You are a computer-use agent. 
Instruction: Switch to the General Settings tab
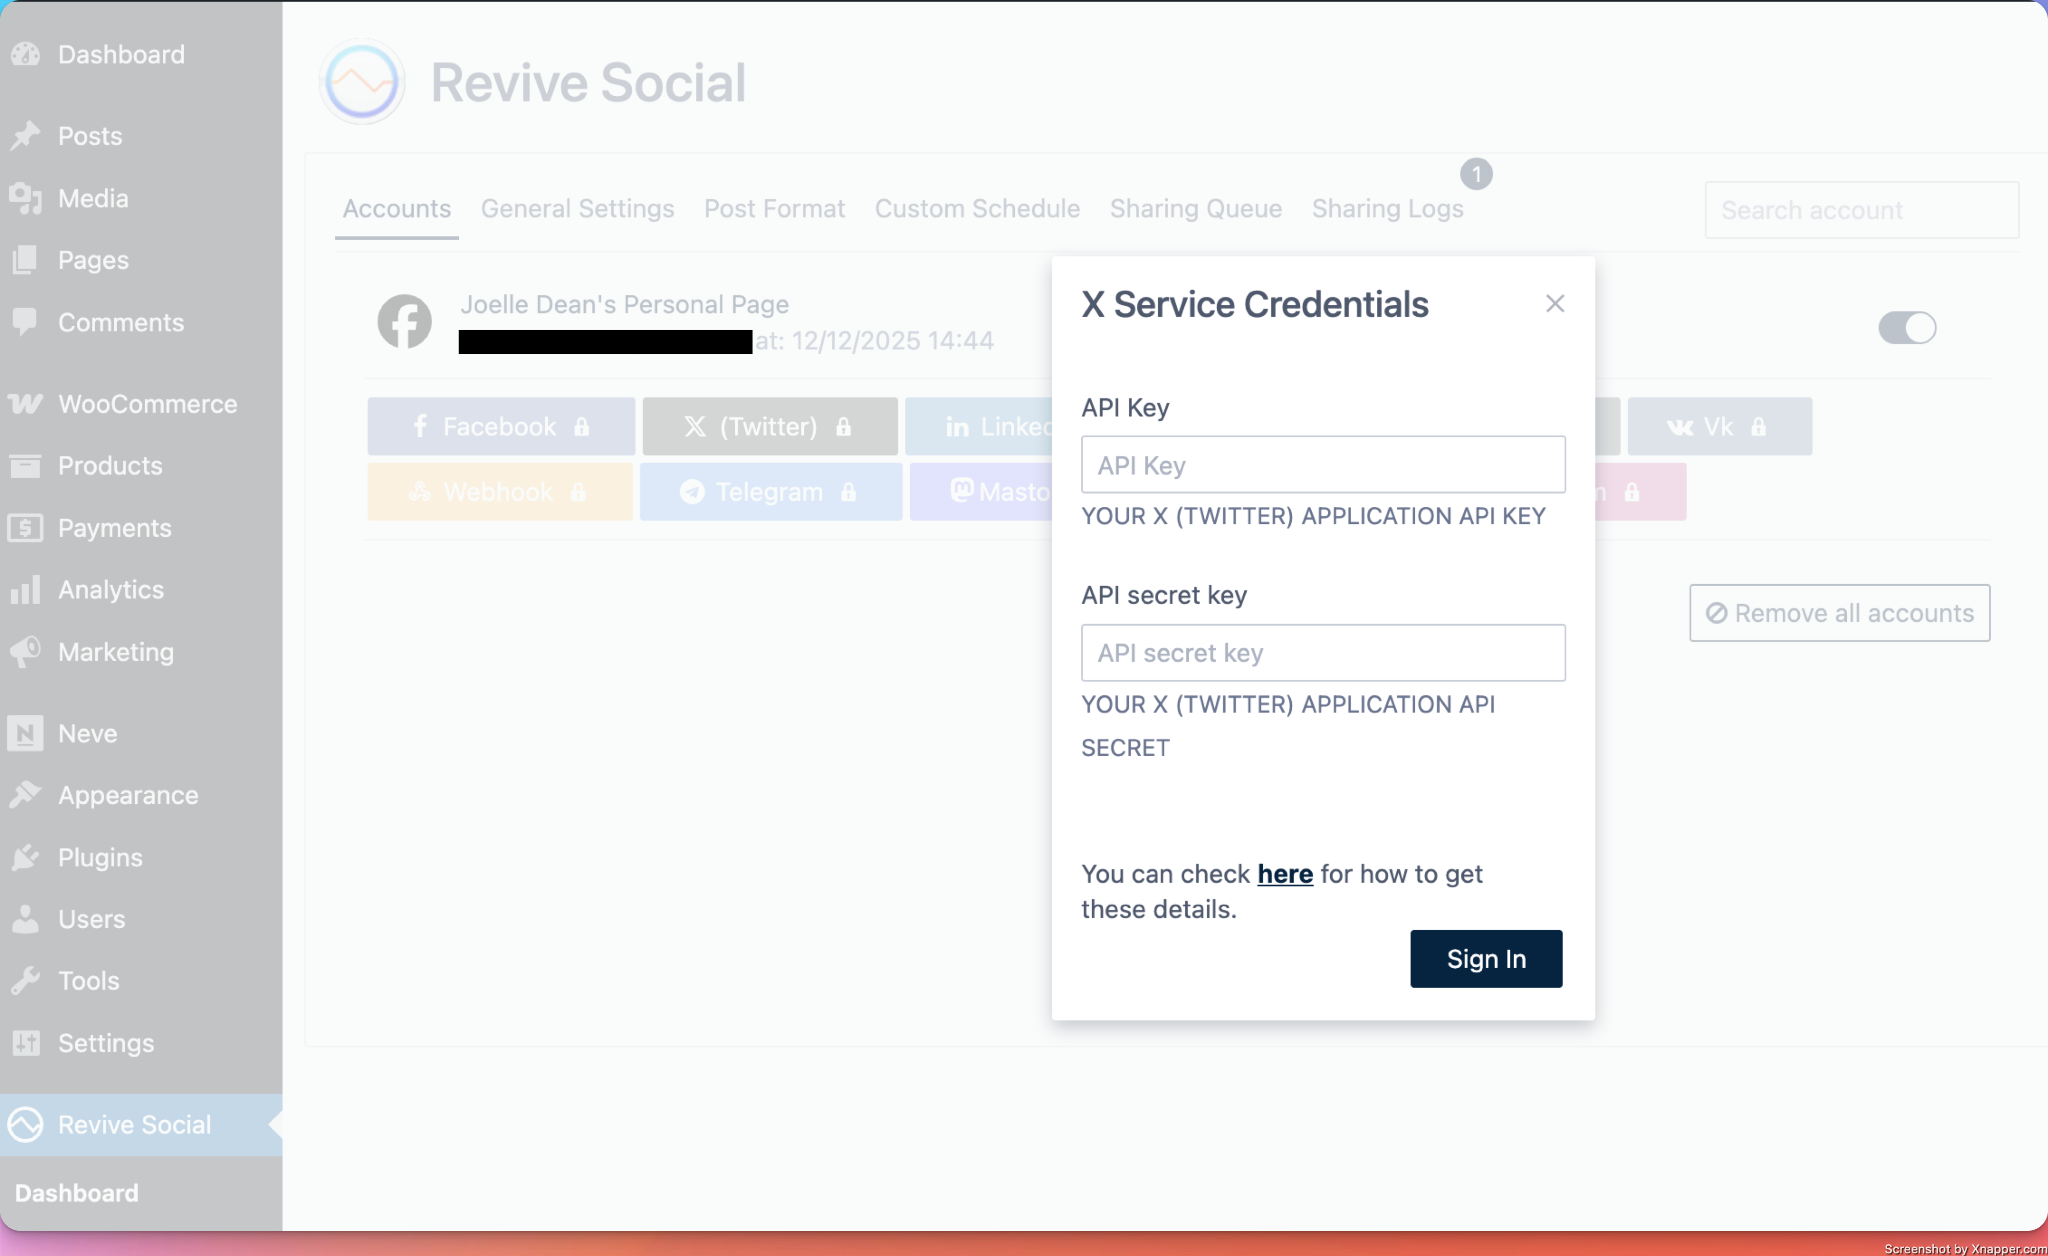(x=577, y=209)
